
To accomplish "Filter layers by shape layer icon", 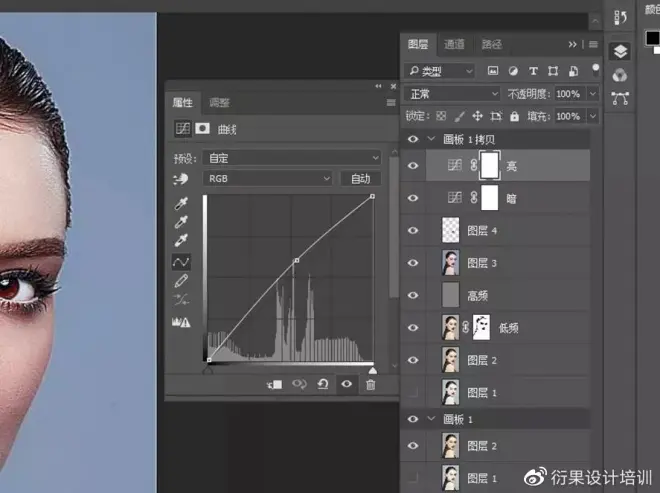I will pyautogui.click(x=553, y=71).
